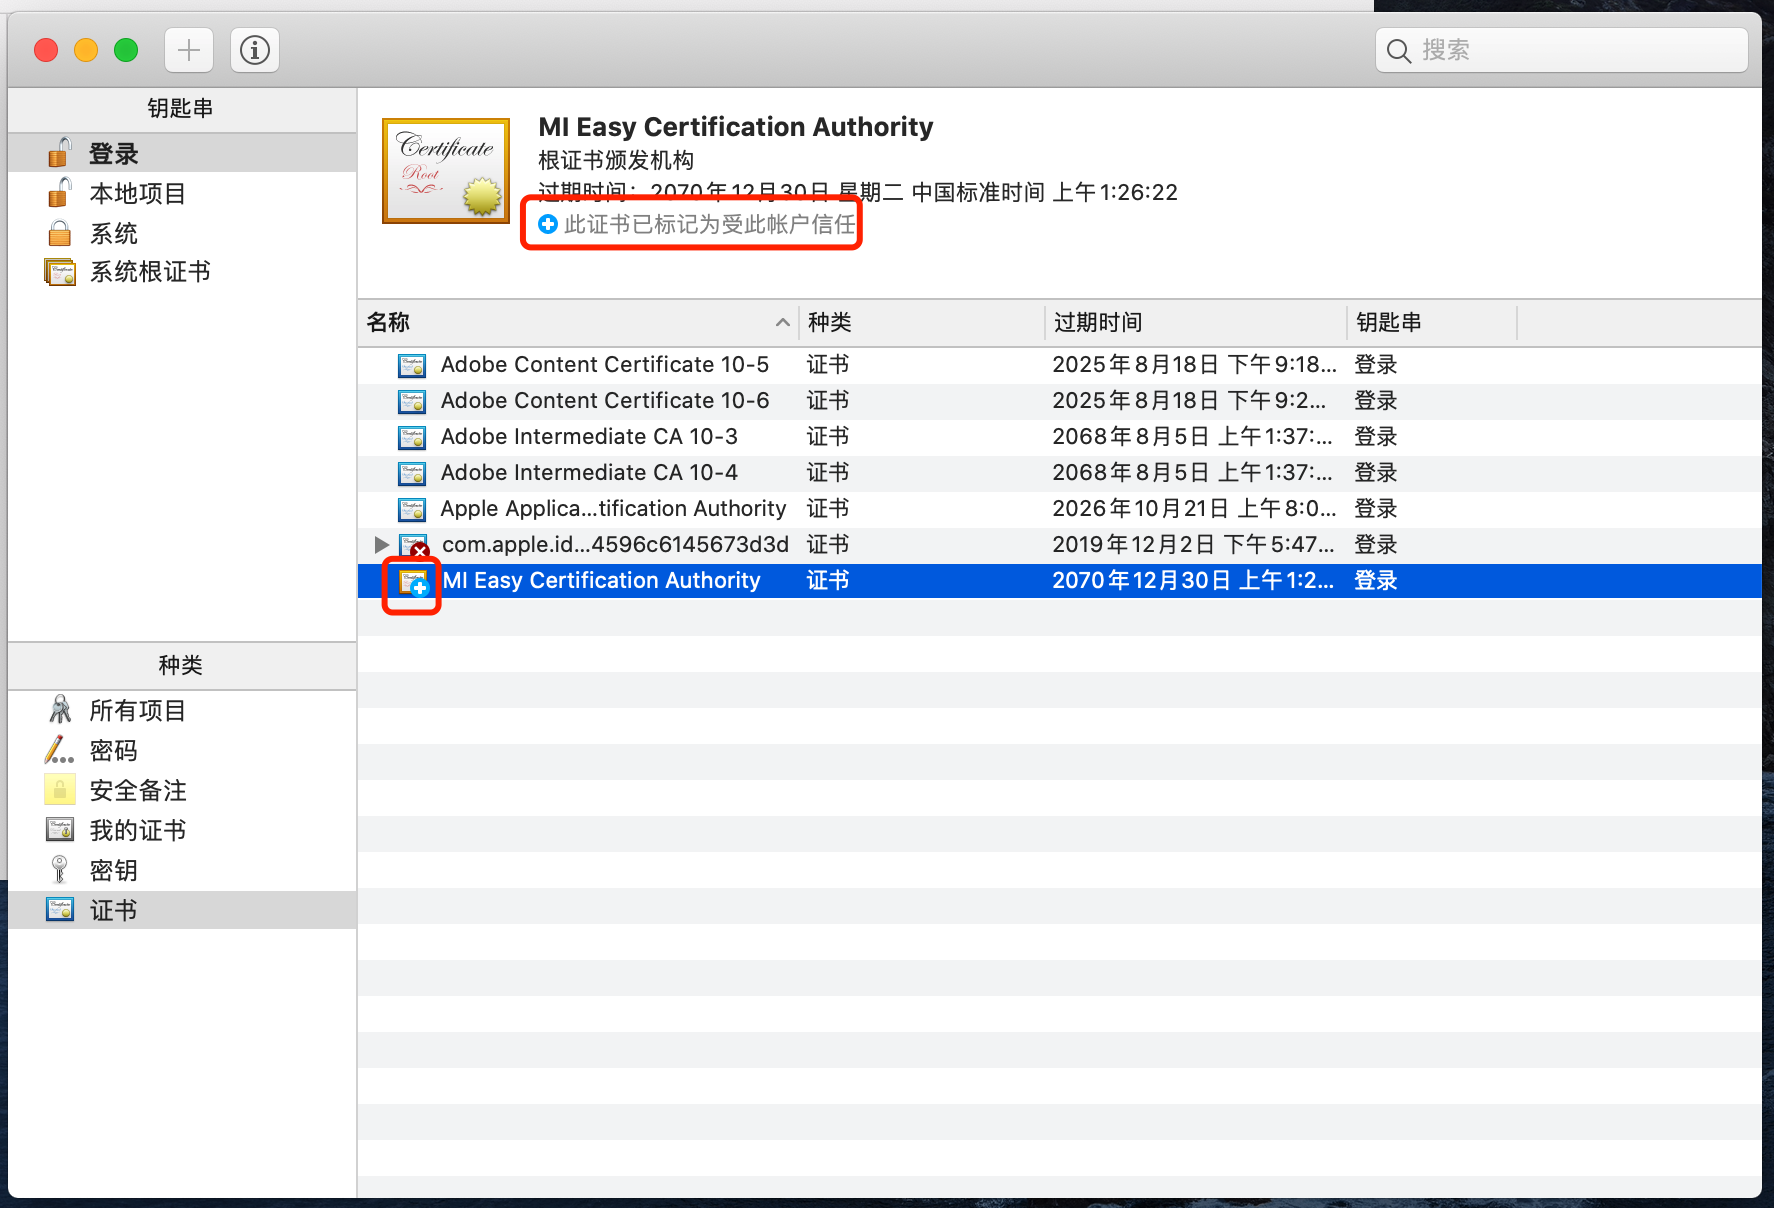Click the 2026年10月21日 expiry date cell
The image size is (1774, 1208).
pos(1194,509)
